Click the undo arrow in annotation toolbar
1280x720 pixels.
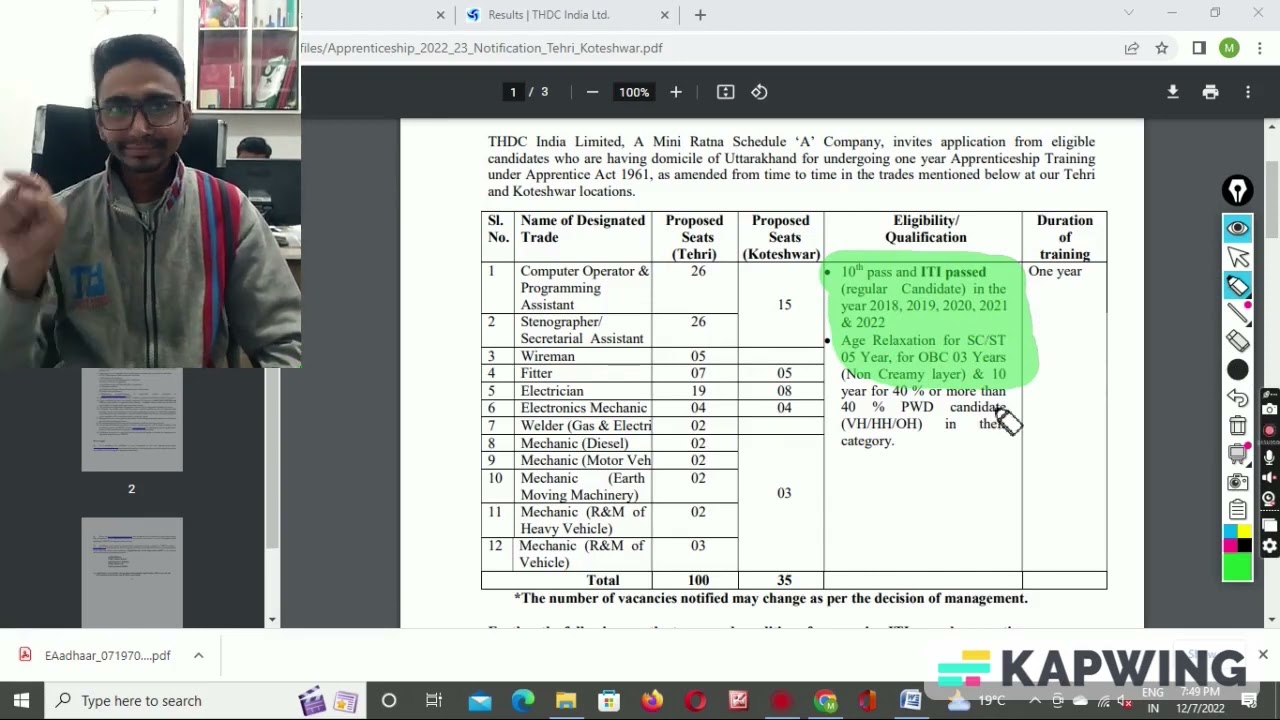(1238, 398)
